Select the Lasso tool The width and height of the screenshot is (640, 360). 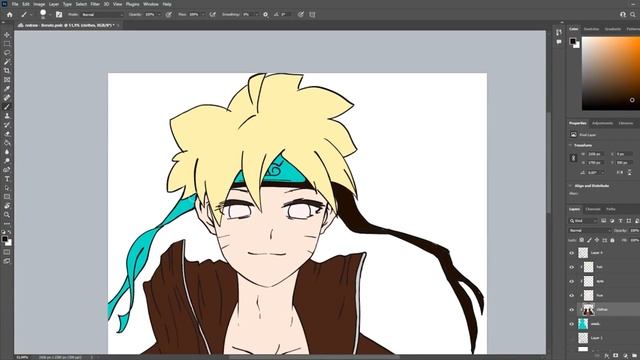tap(7, 53)
